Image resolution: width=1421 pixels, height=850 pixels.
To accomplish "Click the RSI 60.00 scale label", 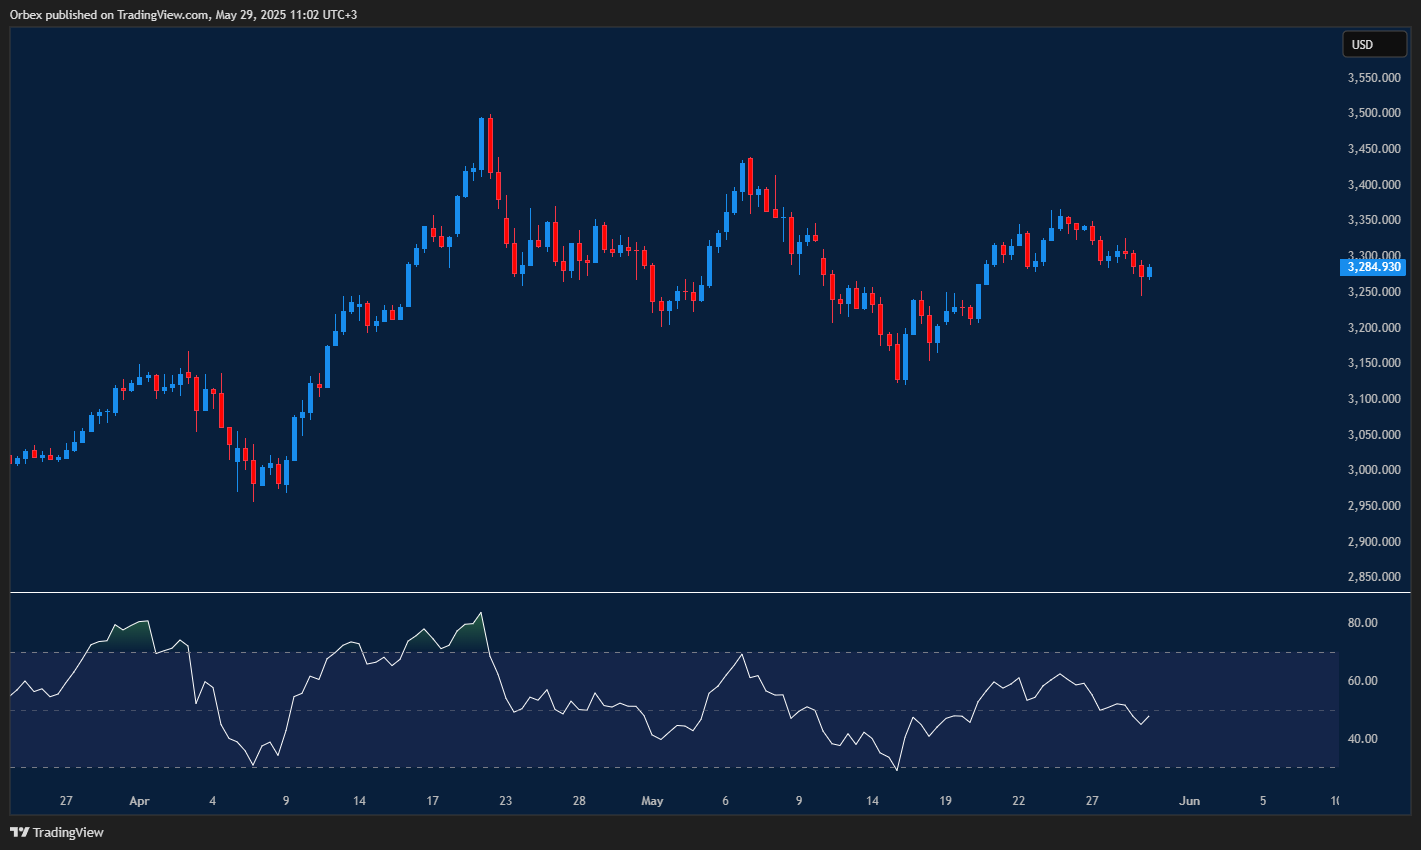I will 1362,681.
